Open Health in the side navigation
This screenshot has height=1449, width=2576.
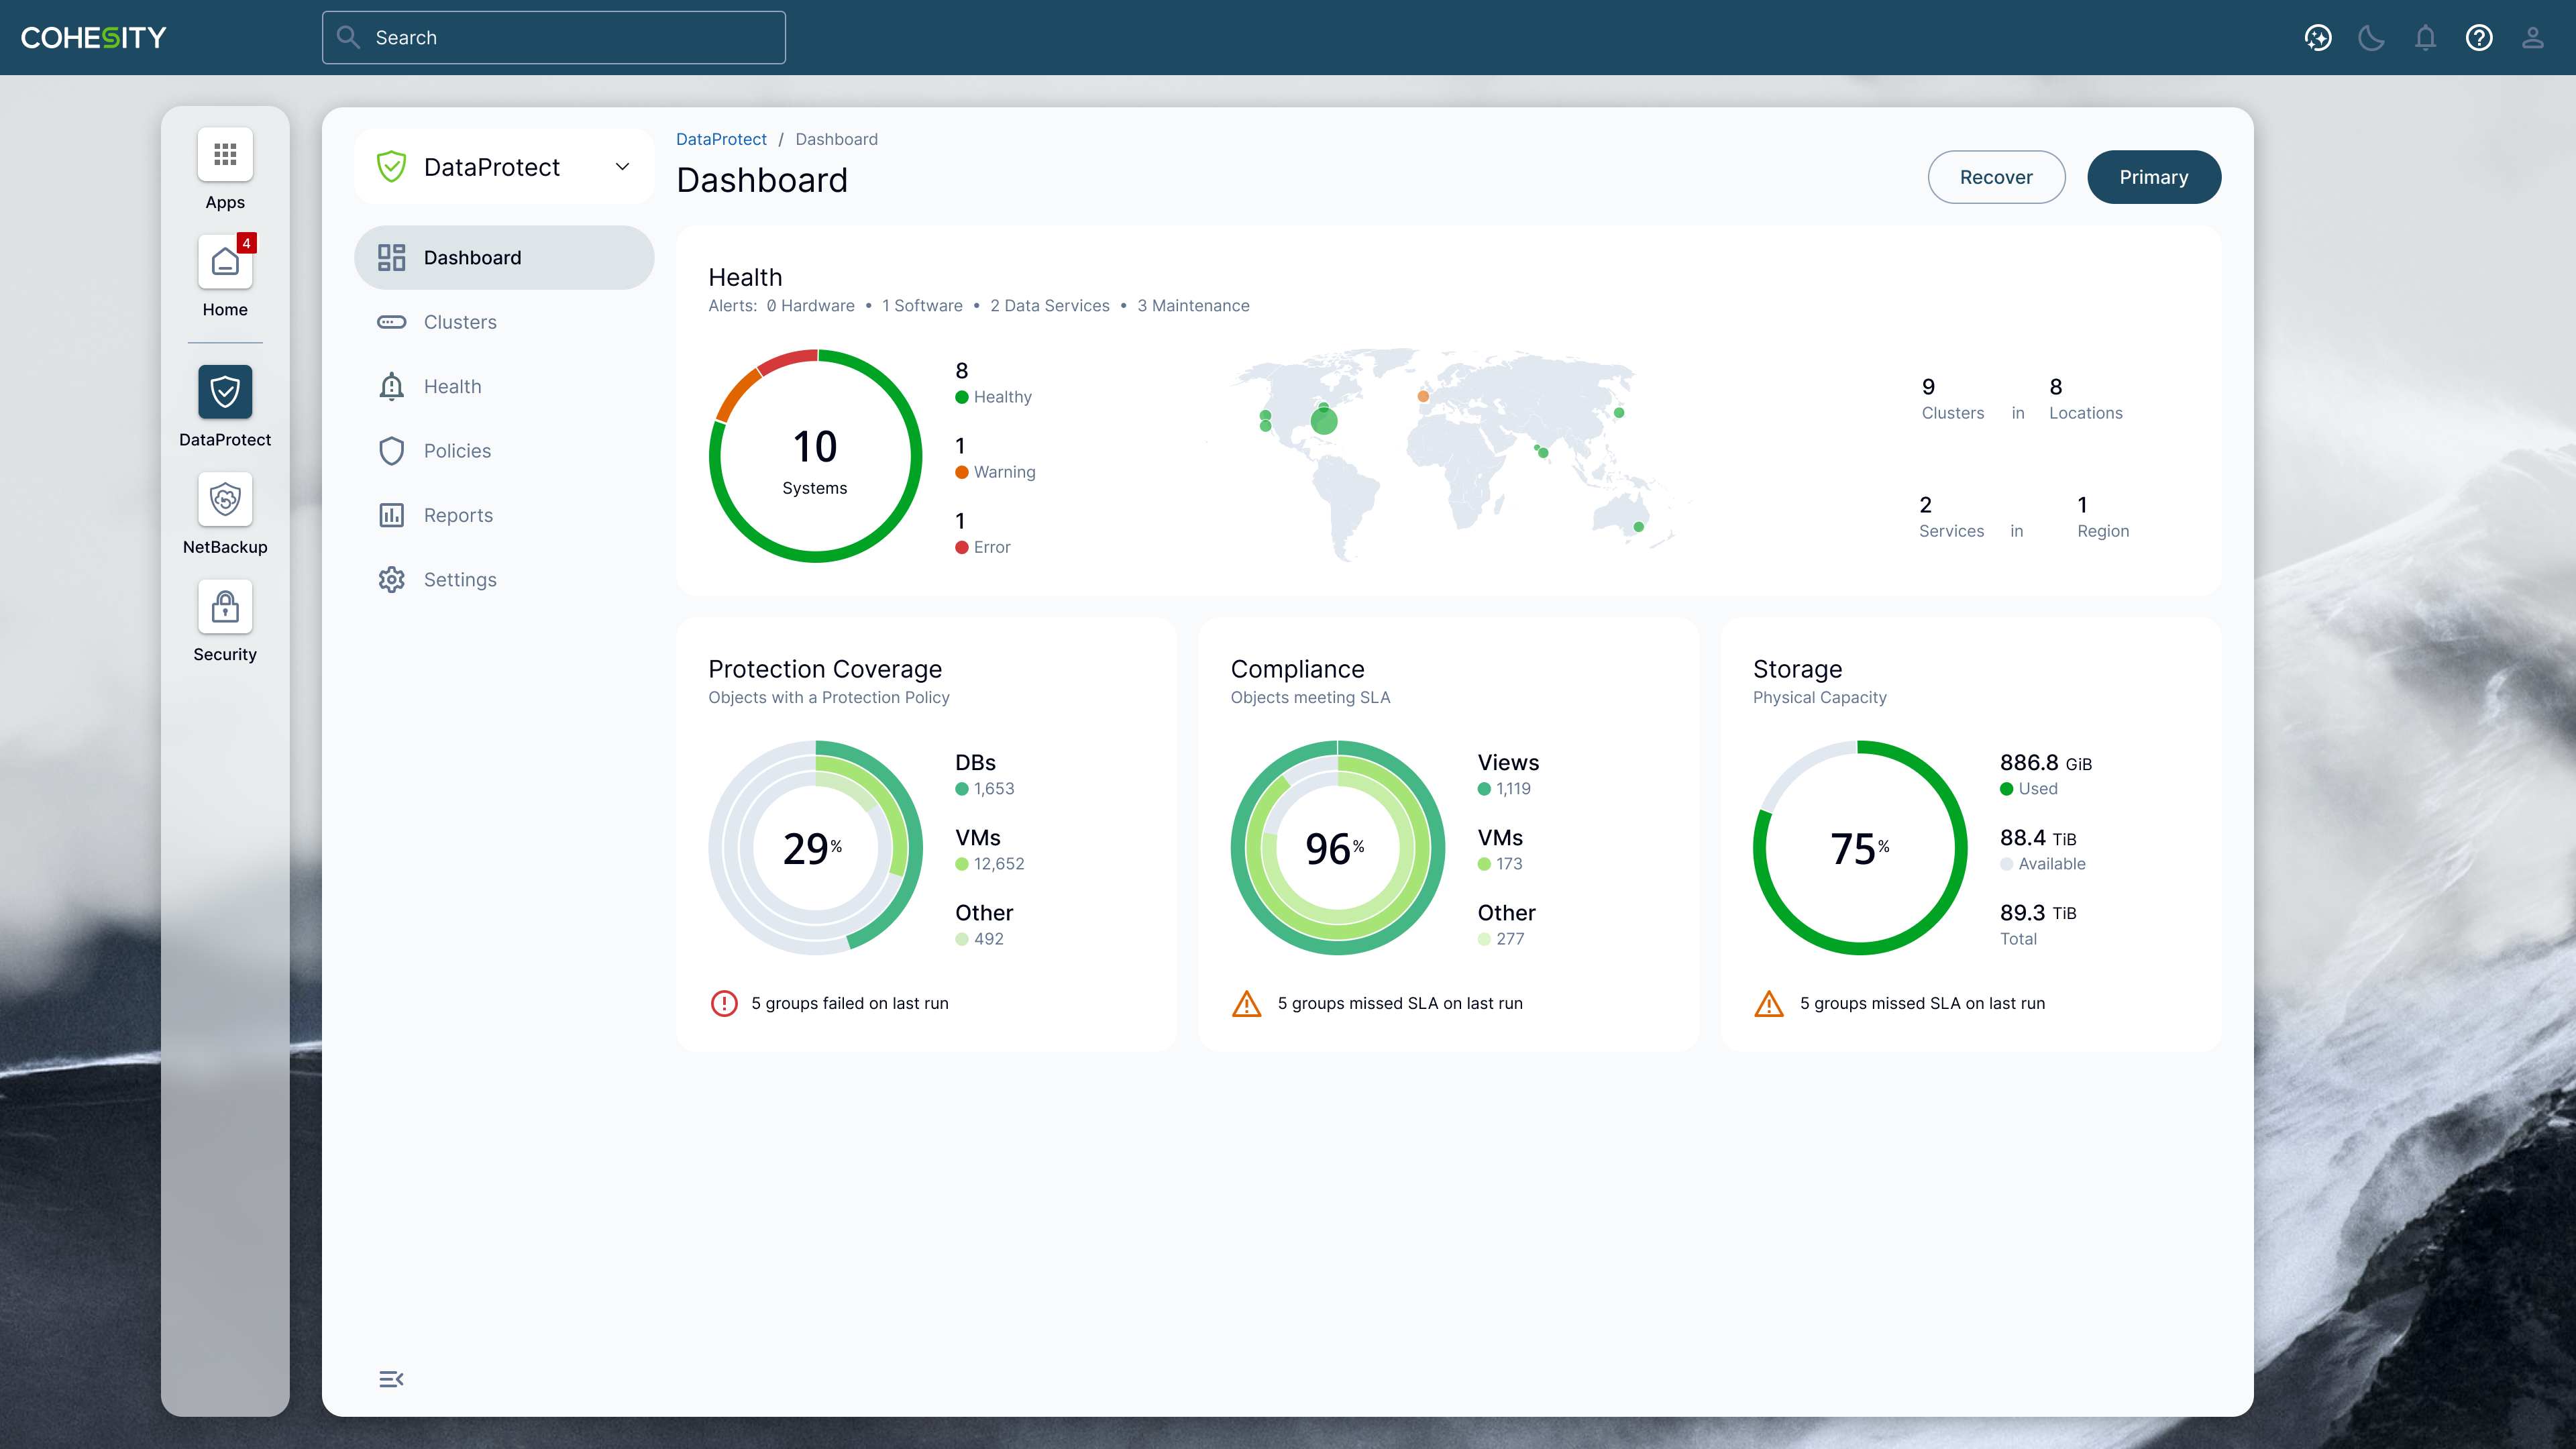point(504,387)
